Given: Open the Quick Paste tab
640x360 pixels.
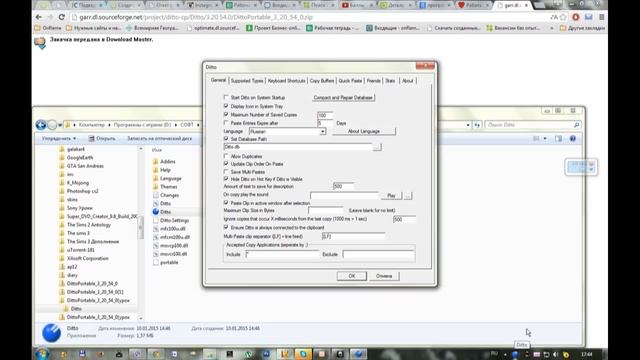Looking at the screenshot, I should (x=350, y=81).
